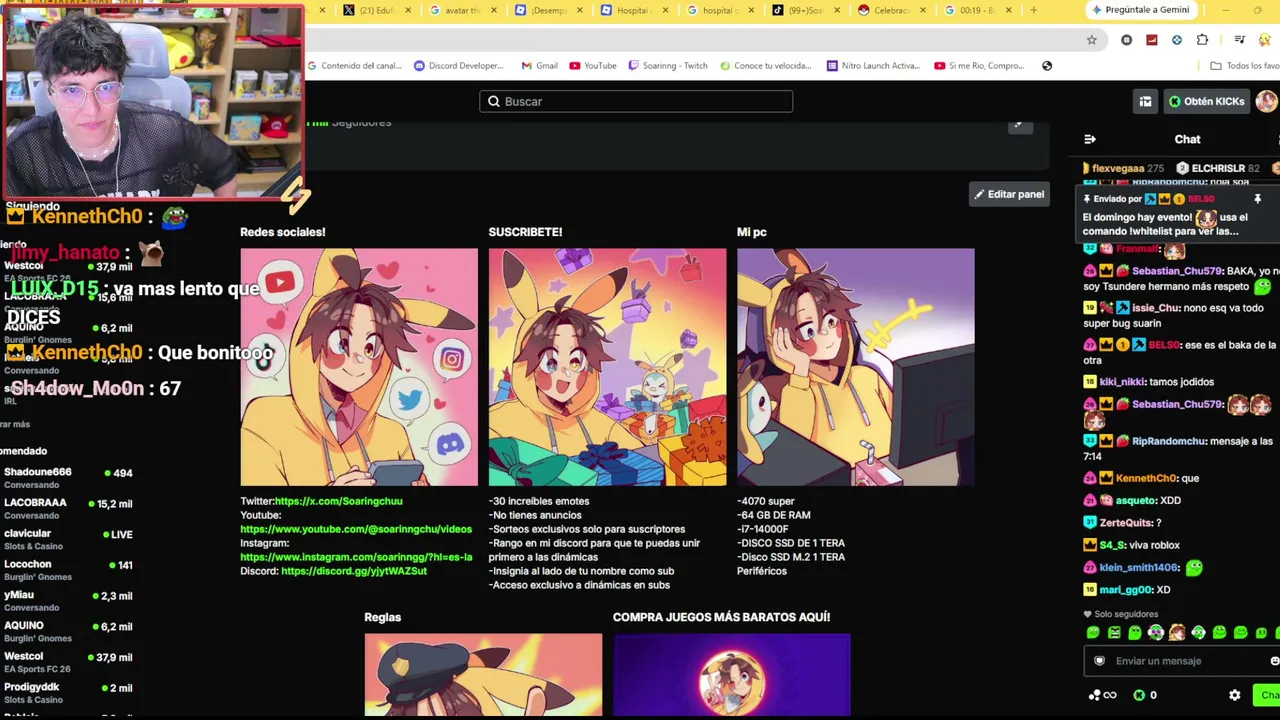The width and height of the screenshot is (1280, 720).
Task: Open the globe bookmark icon in bookmarks bar
Action: [x=1047, y=66]
